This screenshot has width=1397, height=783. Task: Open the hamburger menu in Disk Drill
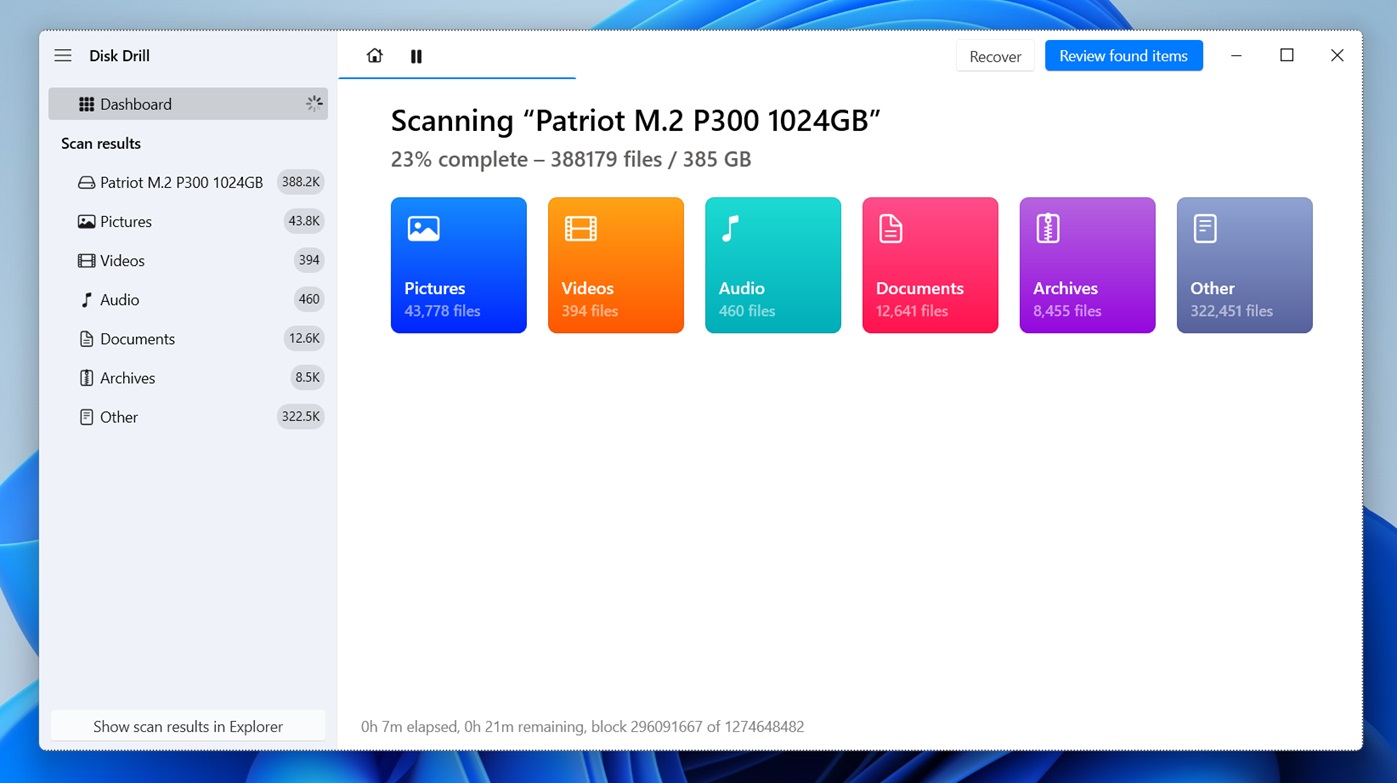click(x=63, y=56)
